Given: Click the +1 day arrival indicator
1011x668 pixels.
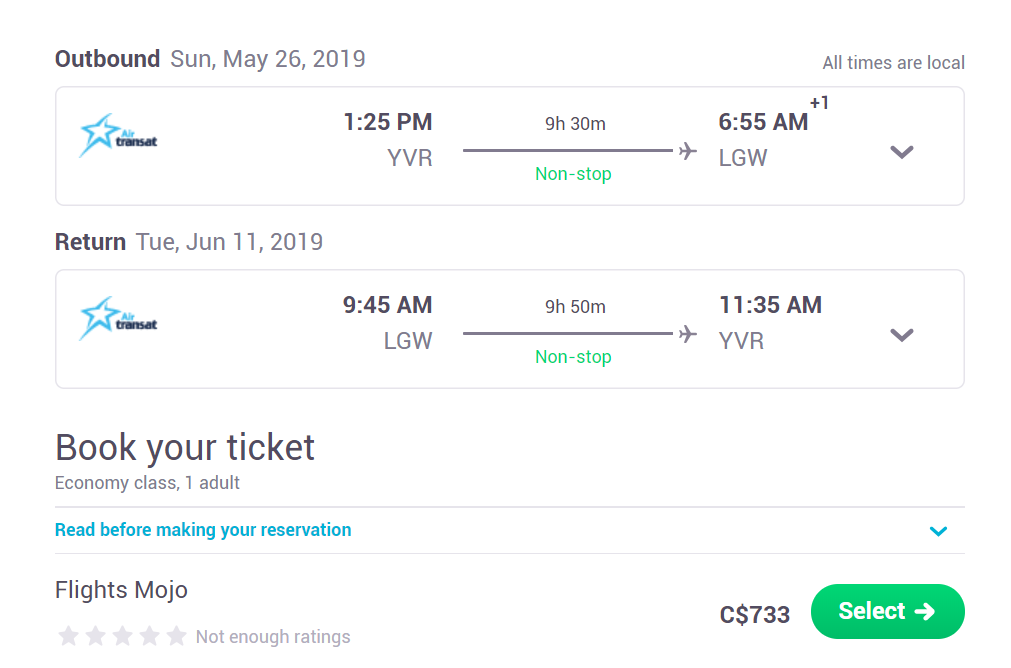Looking at the screenshot, I should (819, 103).
